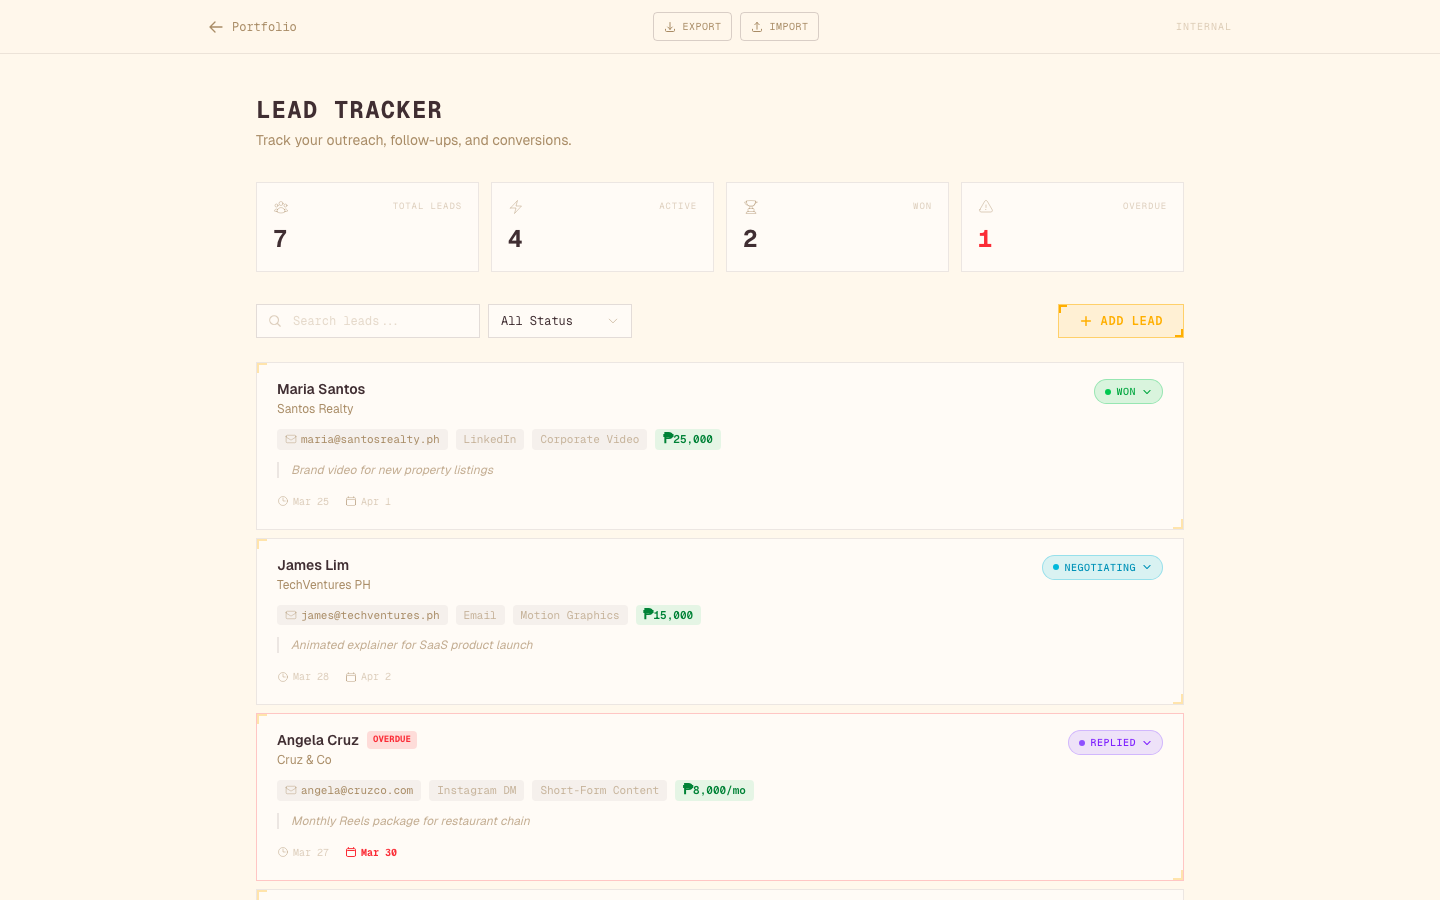This screenshot has height=900, width=1440.
Task: Open the Import button
Action: click(x=779, y=27)
